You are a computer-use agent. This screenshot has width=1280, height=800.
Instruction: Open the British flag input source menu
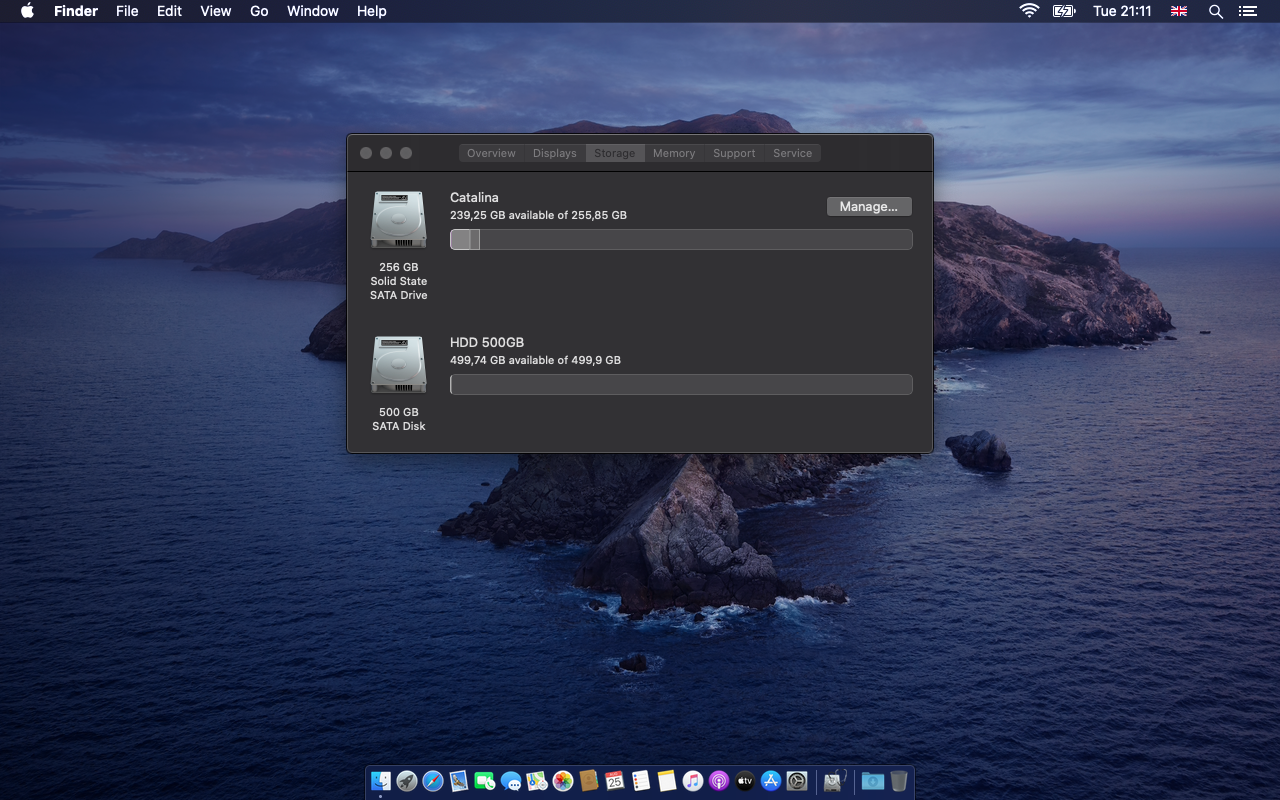(x=1179, y=11)
